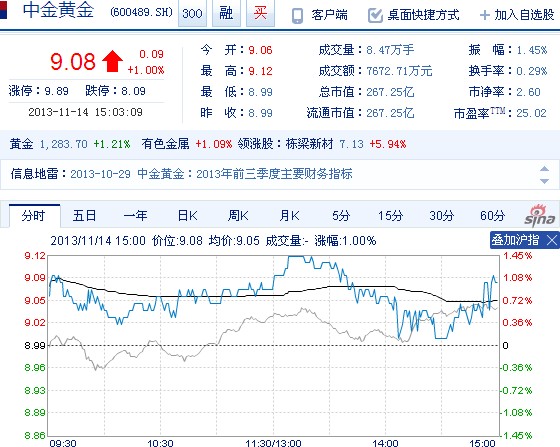
Task: Click the 11:30/13:00 time axis label
Action: (x=273, y=443)
